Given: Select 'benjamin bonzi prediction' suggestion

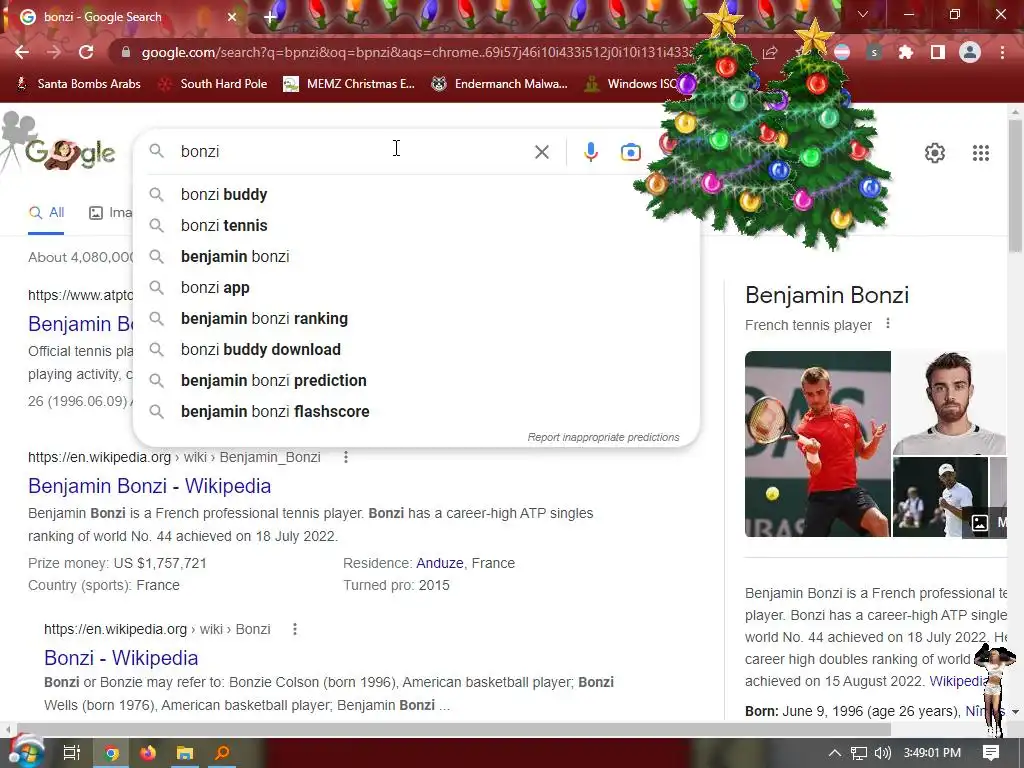Looking at the screenshot, I should (416, 381).
